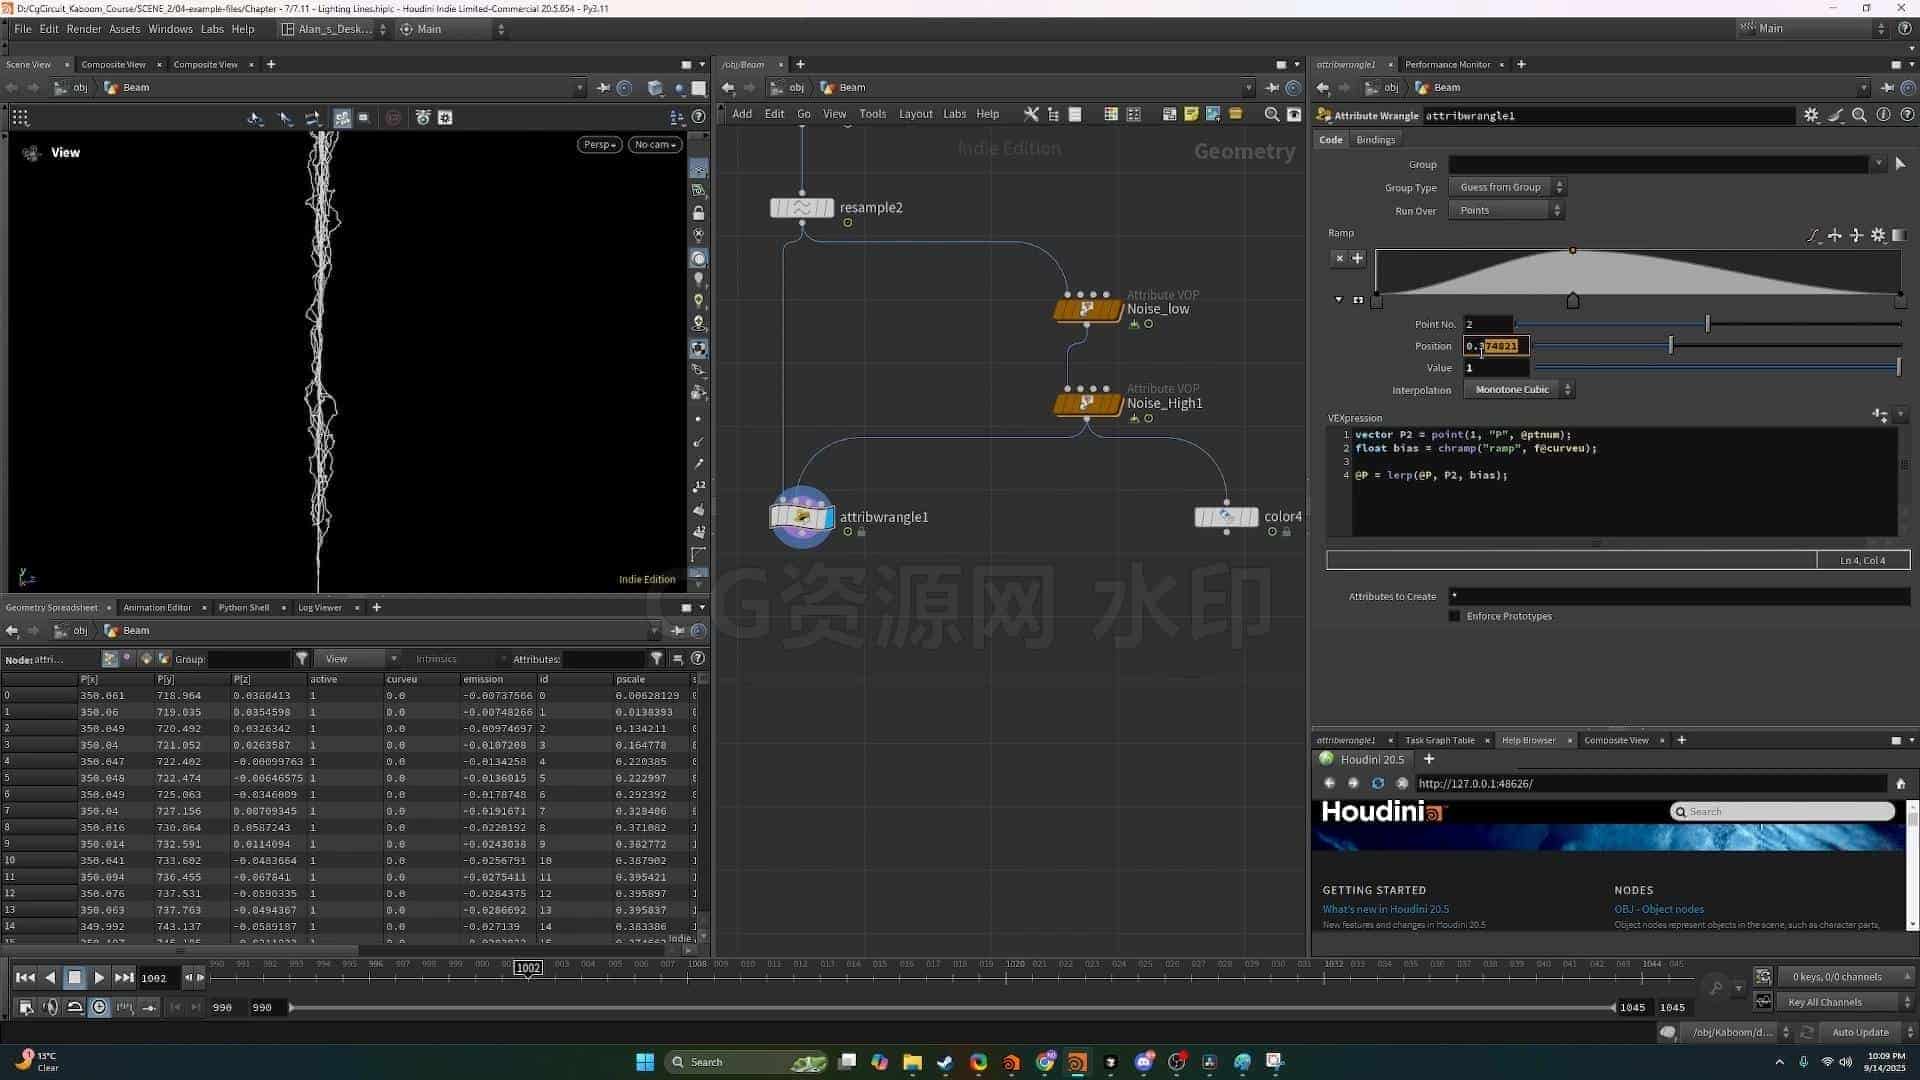Switch to the Bindings tab
This screenshot has height=1080, width=1920.
pyautogui.click(x=1375, y=140)
